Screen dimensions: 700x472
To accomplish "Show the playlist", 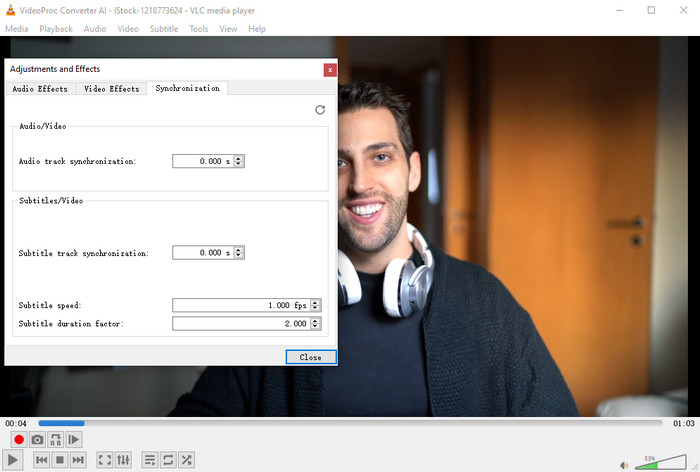I will pyautogui.click(x=150, y=460).
